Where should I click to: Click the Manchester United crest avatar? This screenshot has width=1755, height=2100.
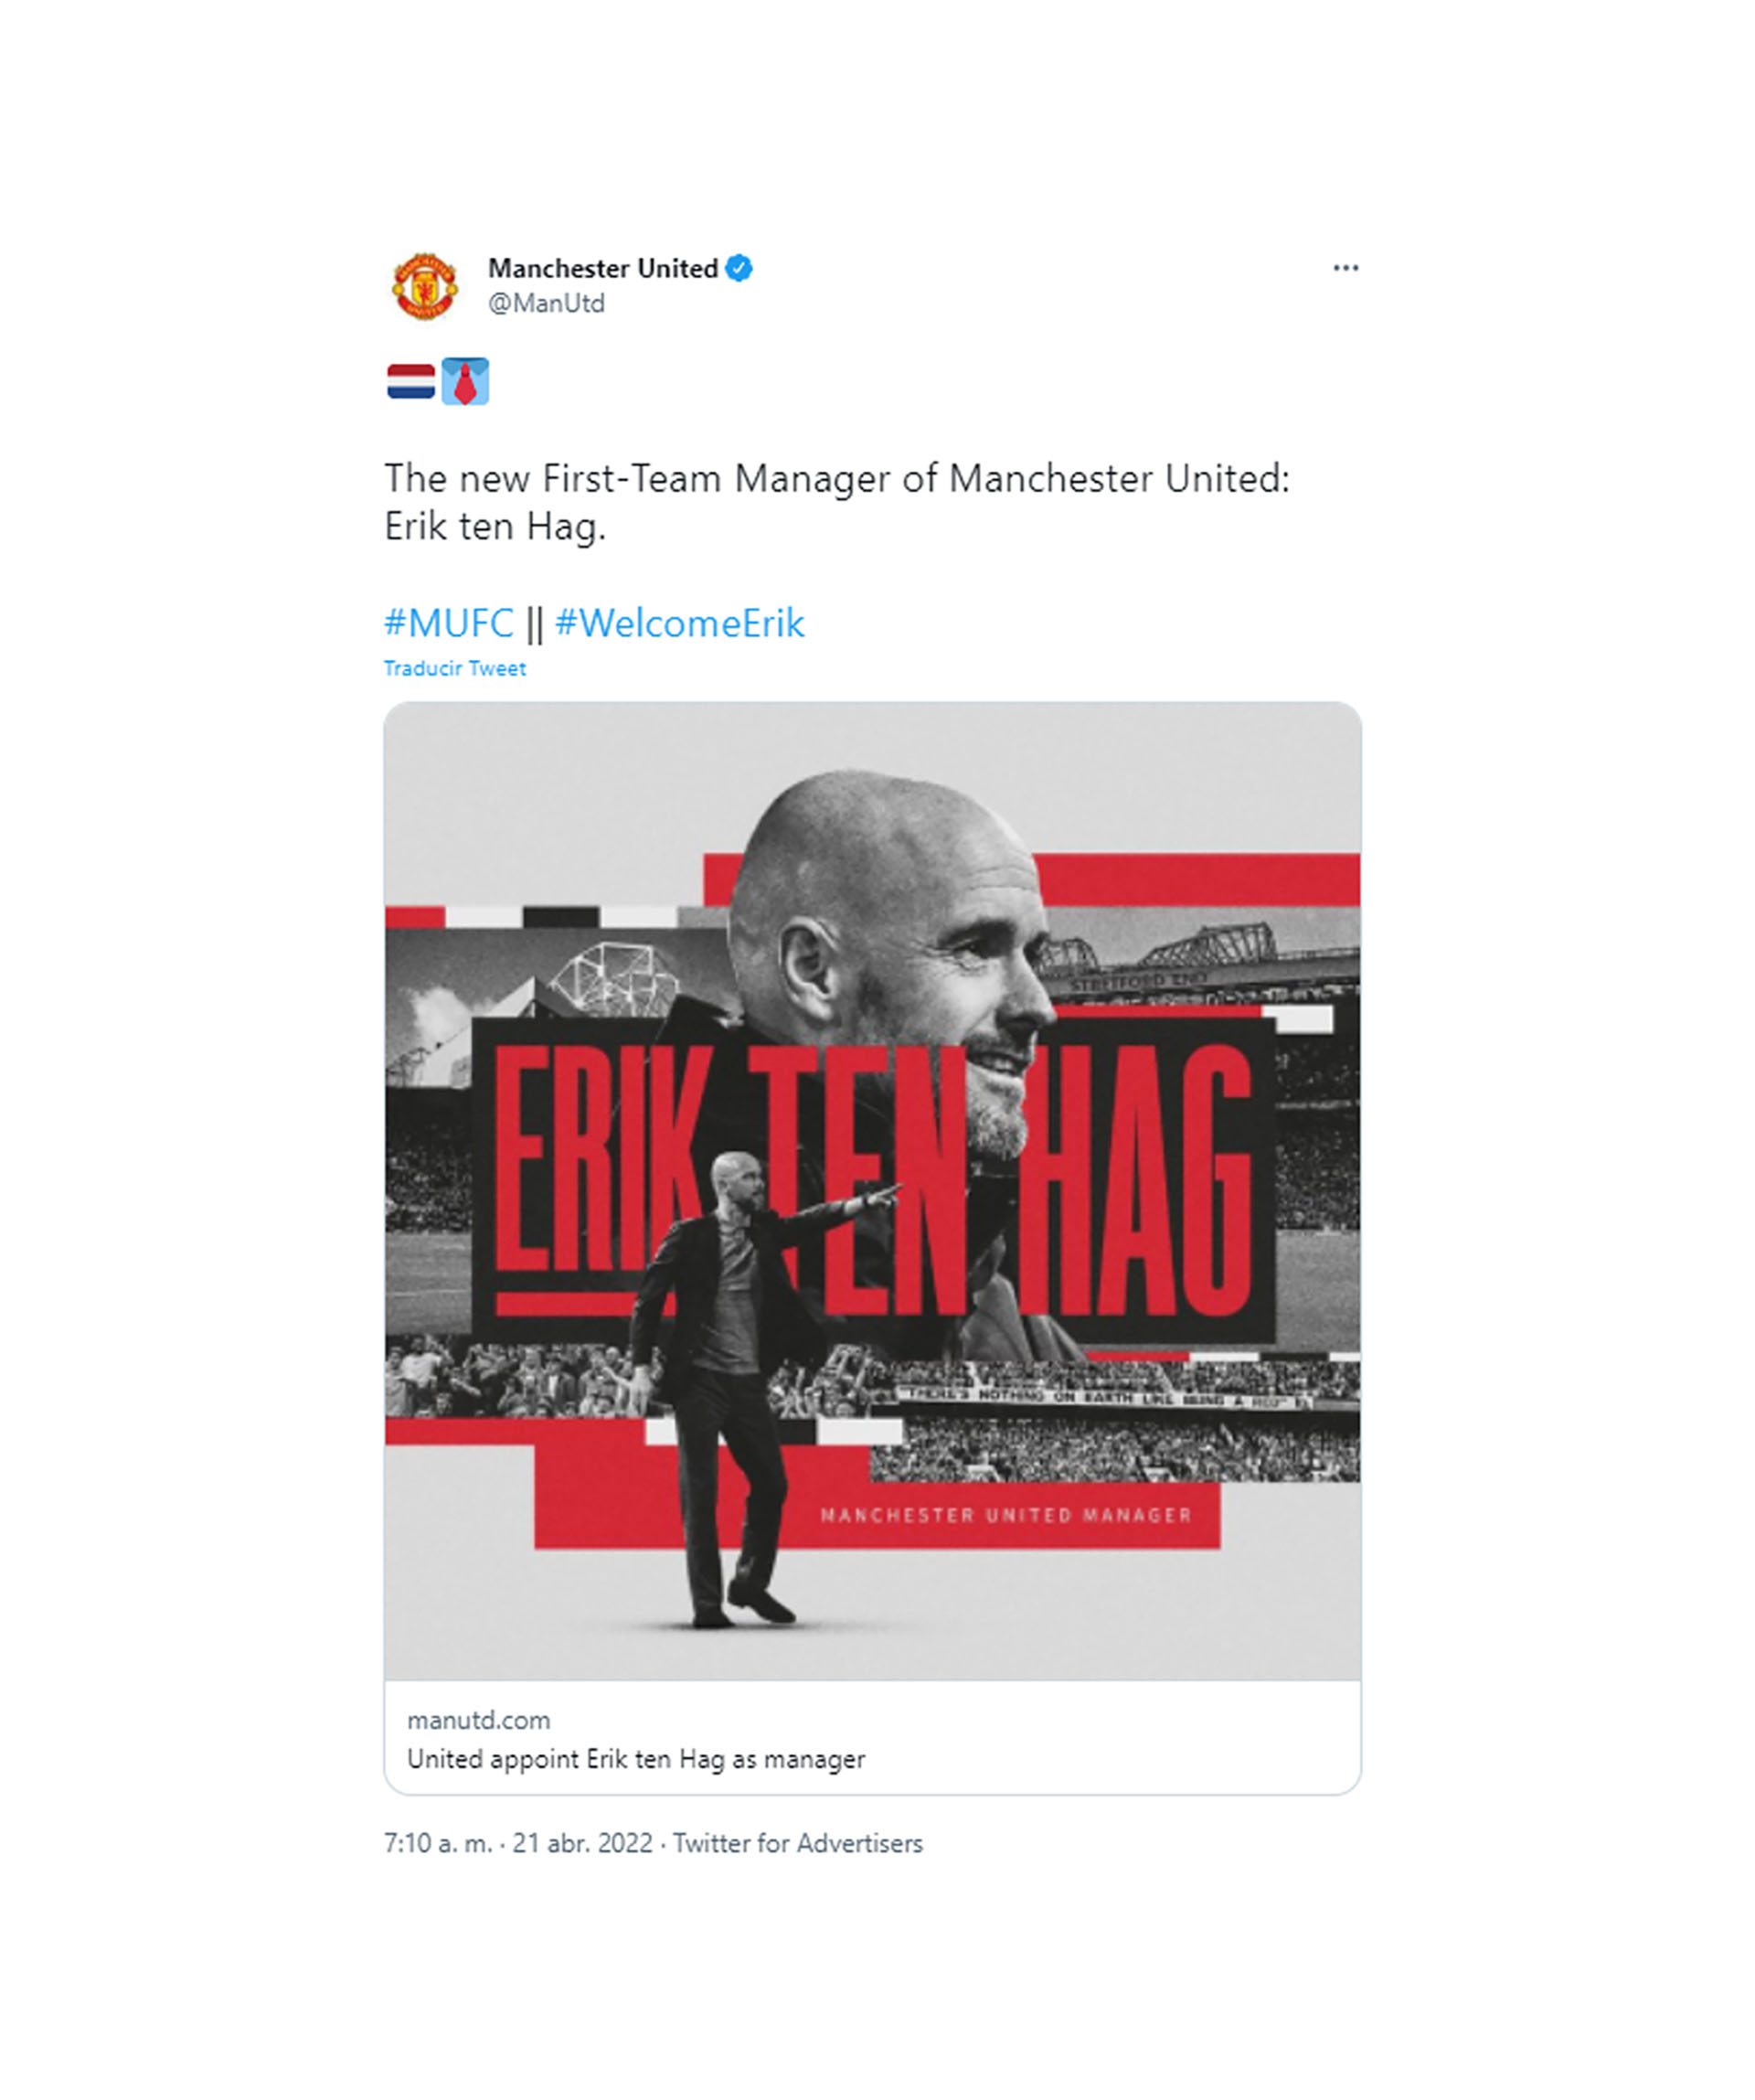(424, 286)
